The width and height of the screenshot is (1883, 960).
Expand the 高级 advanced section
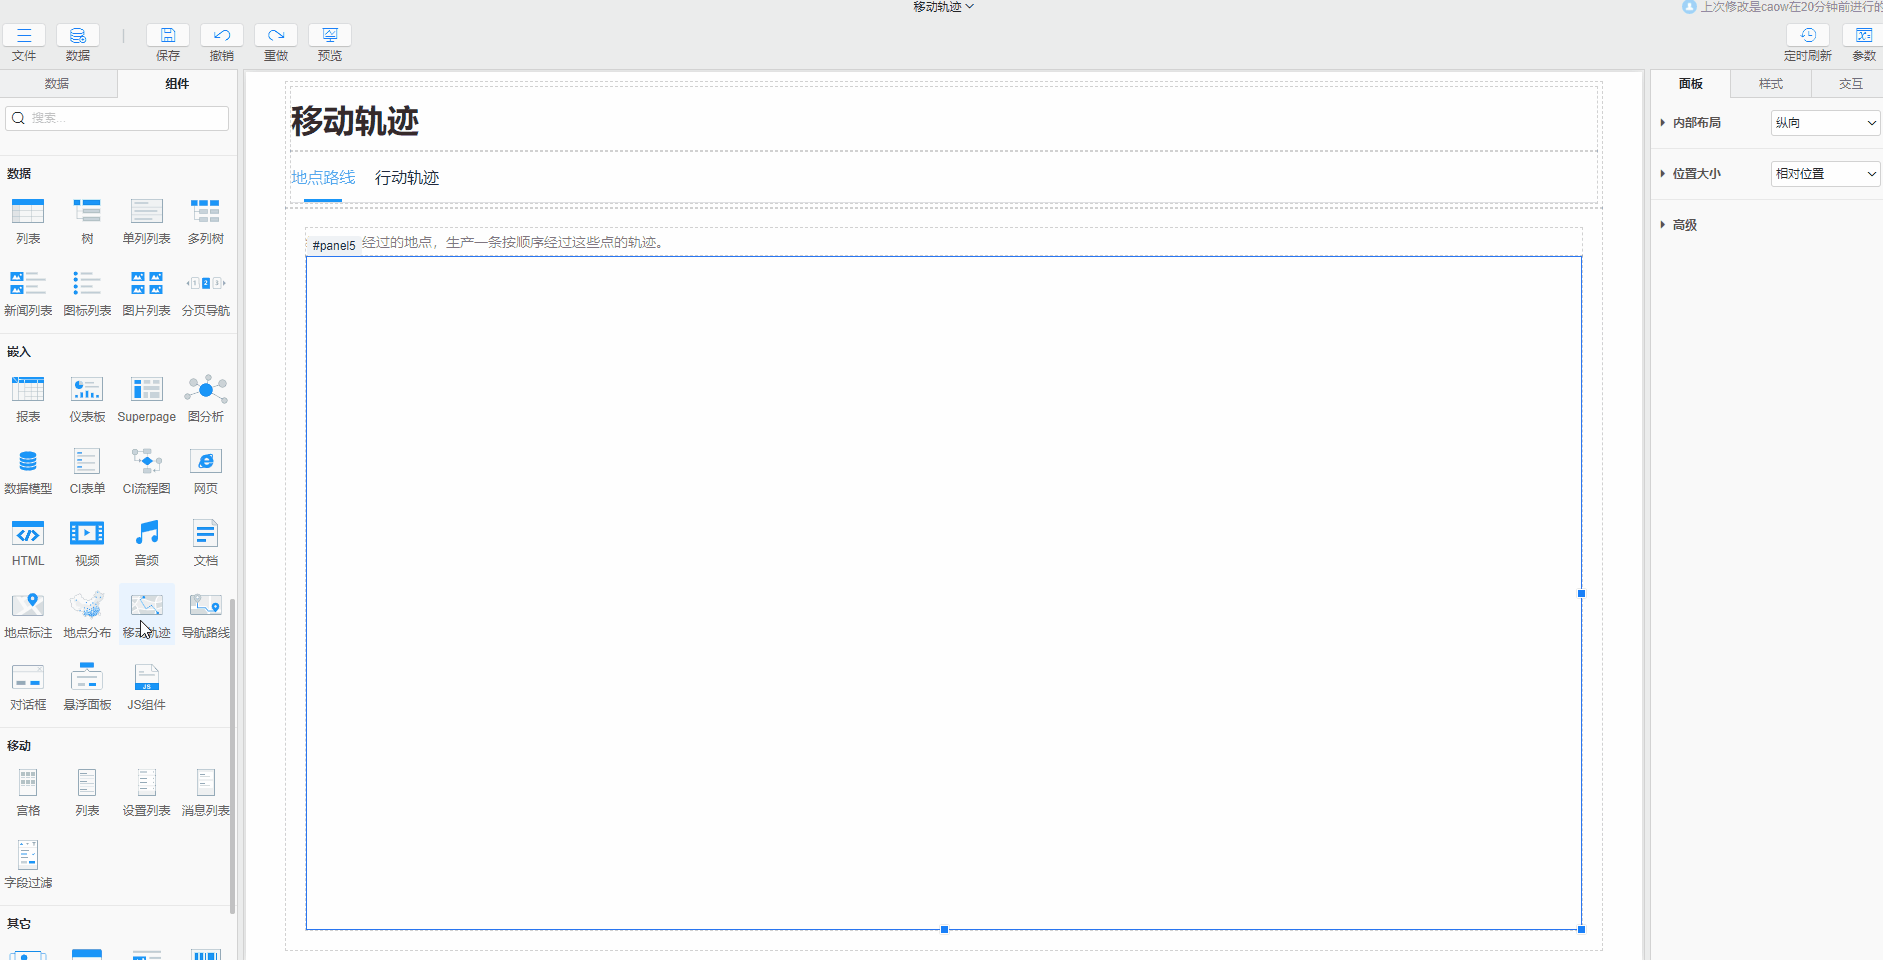coord(1684,225)
